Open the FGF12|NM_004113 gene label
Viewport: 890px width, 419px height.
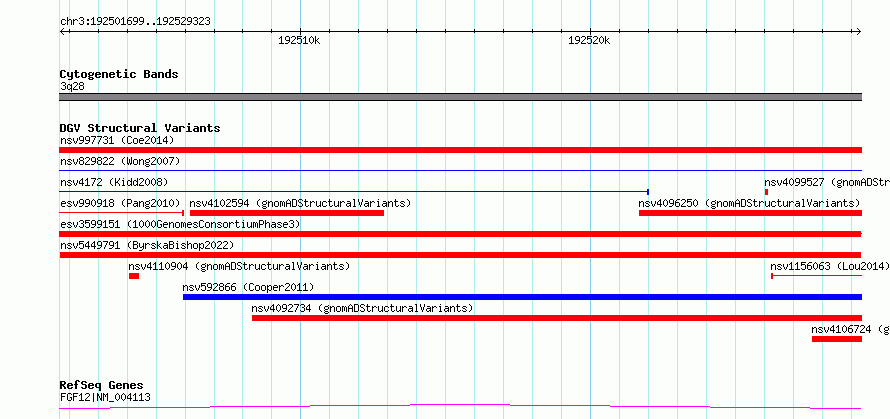105,397
